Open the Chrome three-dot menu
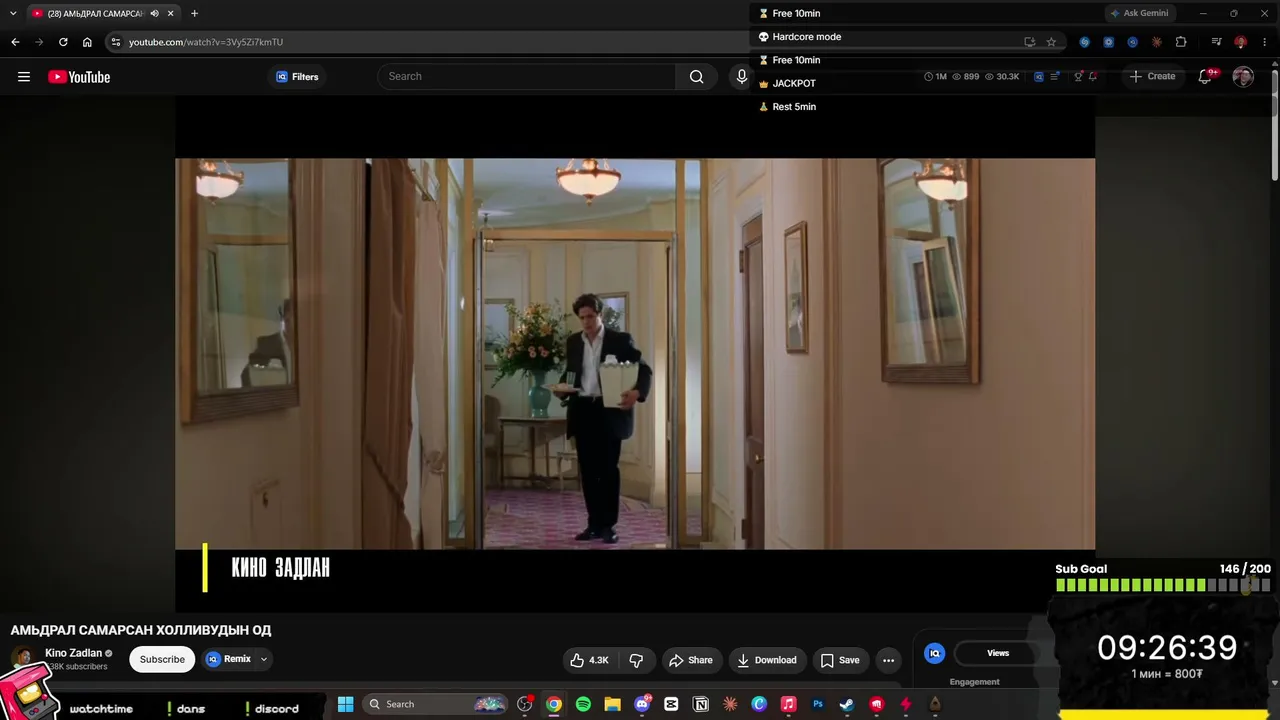Screen dimensions: 1280x720 [1265, 42]
